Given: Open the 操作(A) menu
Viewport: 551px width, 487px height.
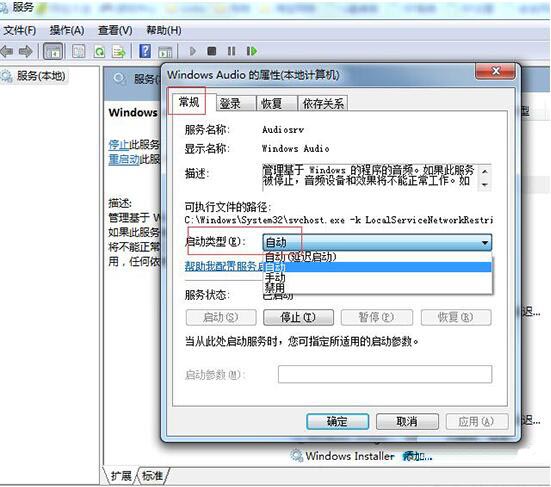Looking at the screenshot, I should [67, 31].
